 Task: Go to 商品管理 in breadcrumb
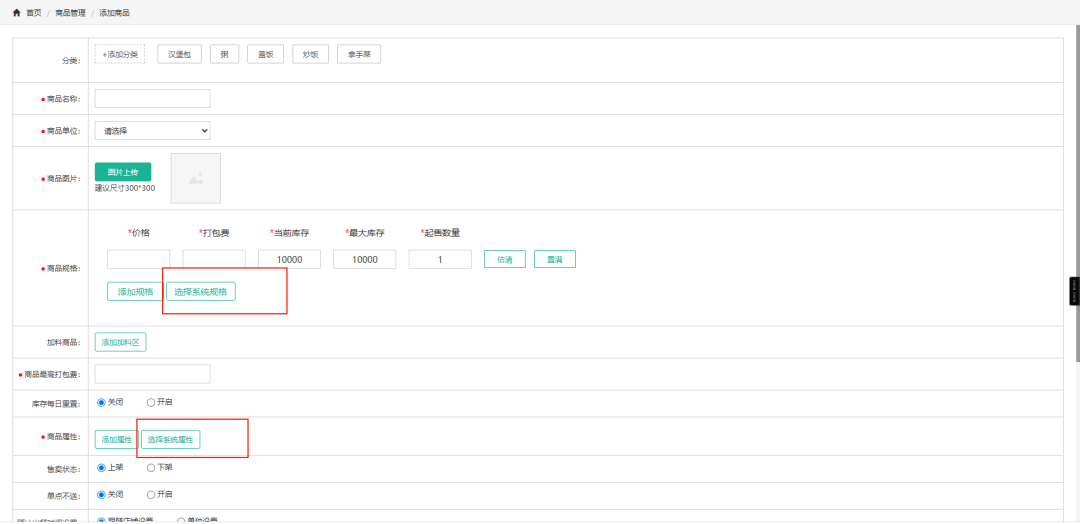[68, 13]
